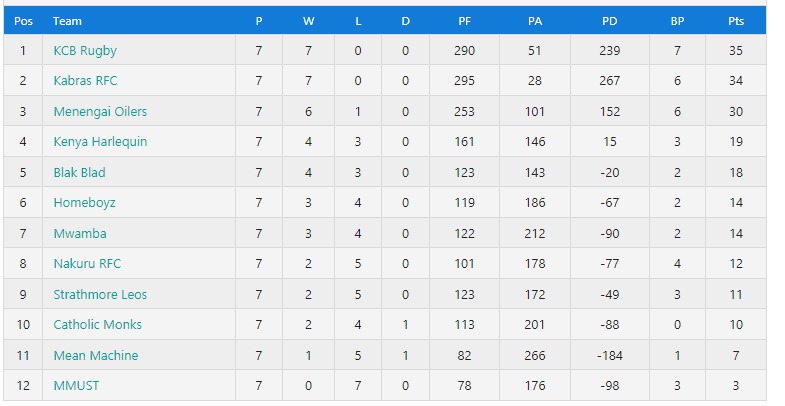The width and height of the screenshot is (785, 406).
Task: Click Catholic Monks team name
Action: (x=98, y=324)
